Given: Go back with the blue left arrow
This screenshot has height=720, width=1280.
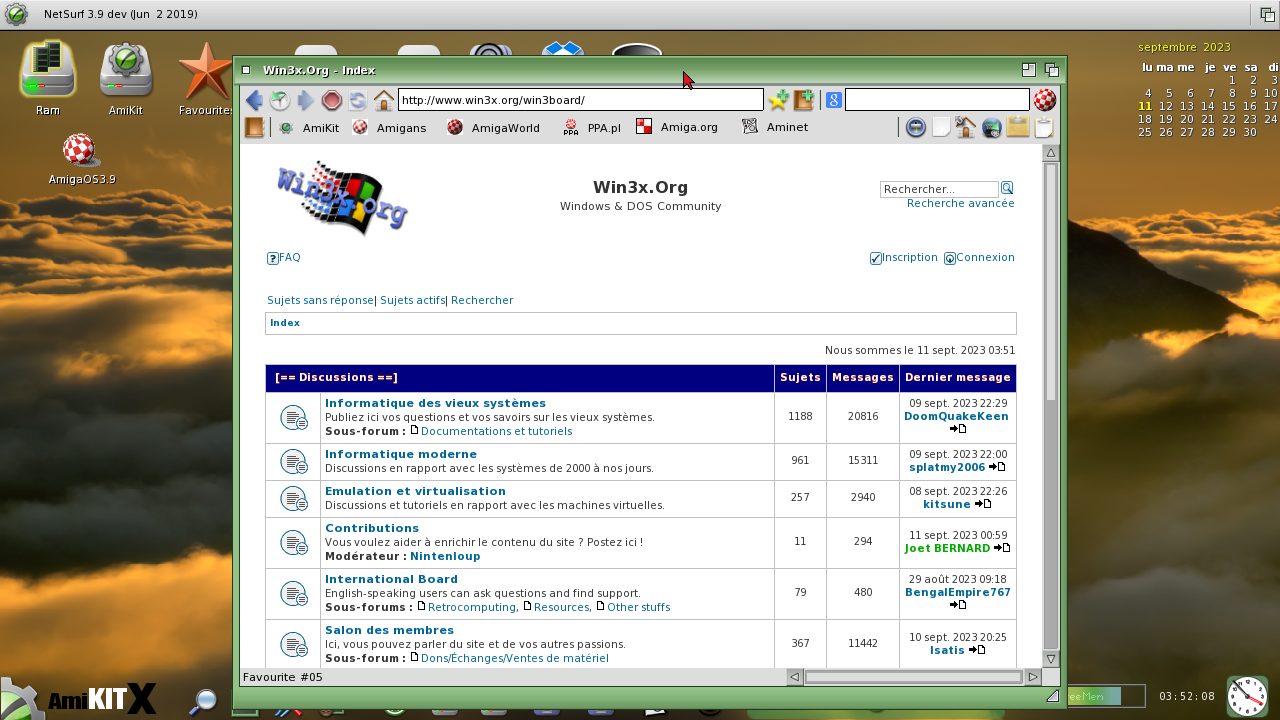Looking at the screenshot, I should click(254, 100).
